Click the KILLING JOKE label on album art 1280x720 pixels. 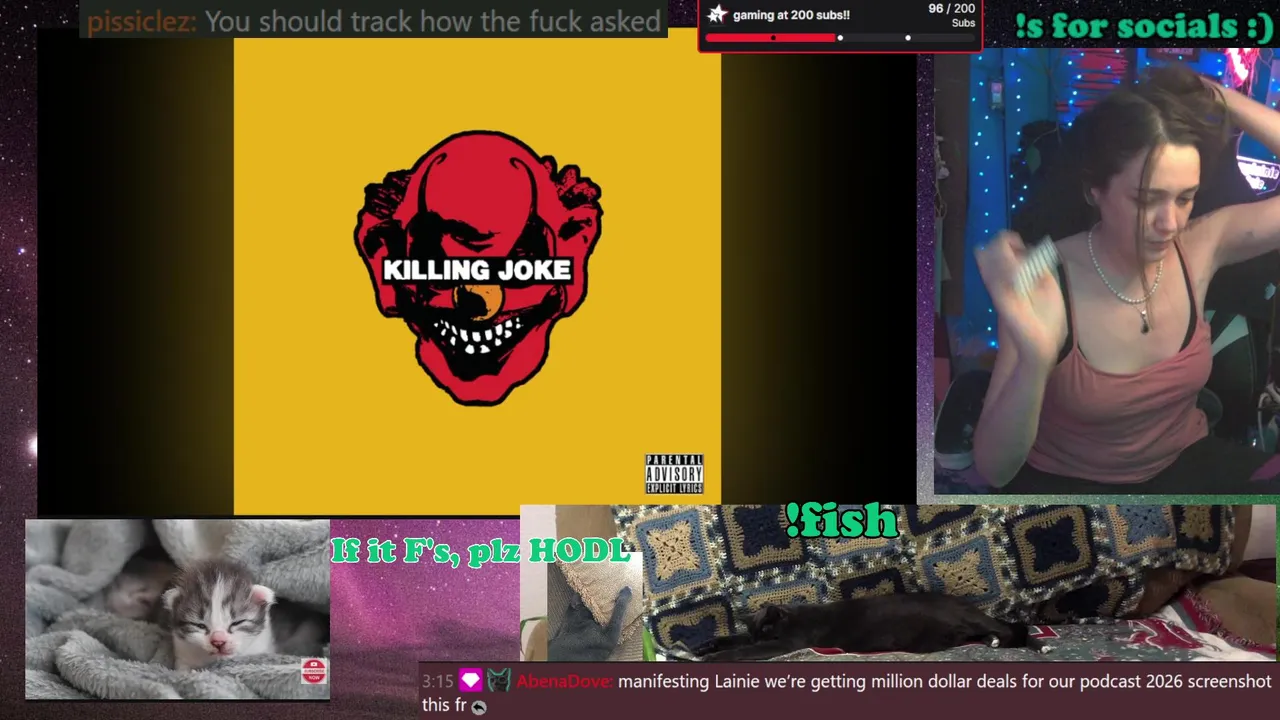478,270
